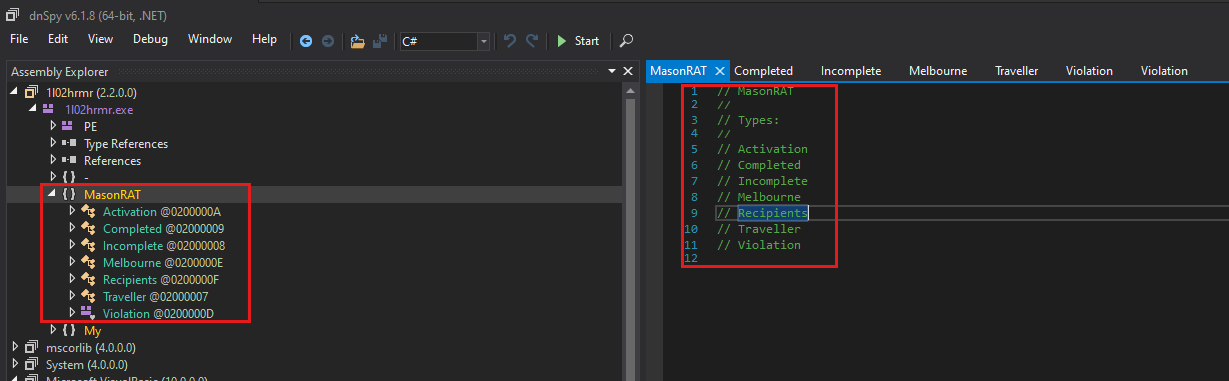Switch to the Traveller tab

point(1016,71)
